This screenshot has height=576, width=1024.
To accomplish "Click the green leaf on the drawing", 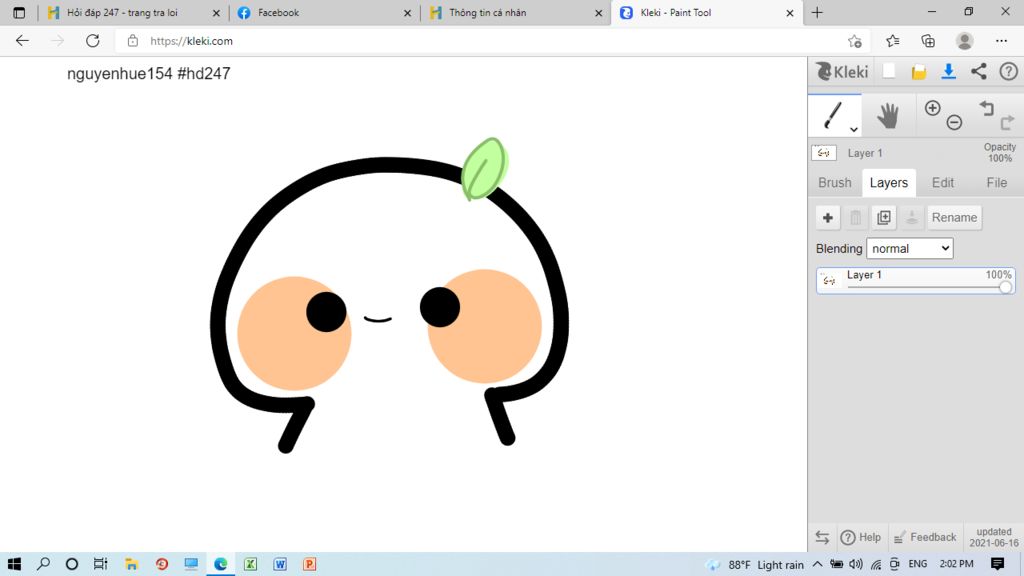I will tap(484, 168).
